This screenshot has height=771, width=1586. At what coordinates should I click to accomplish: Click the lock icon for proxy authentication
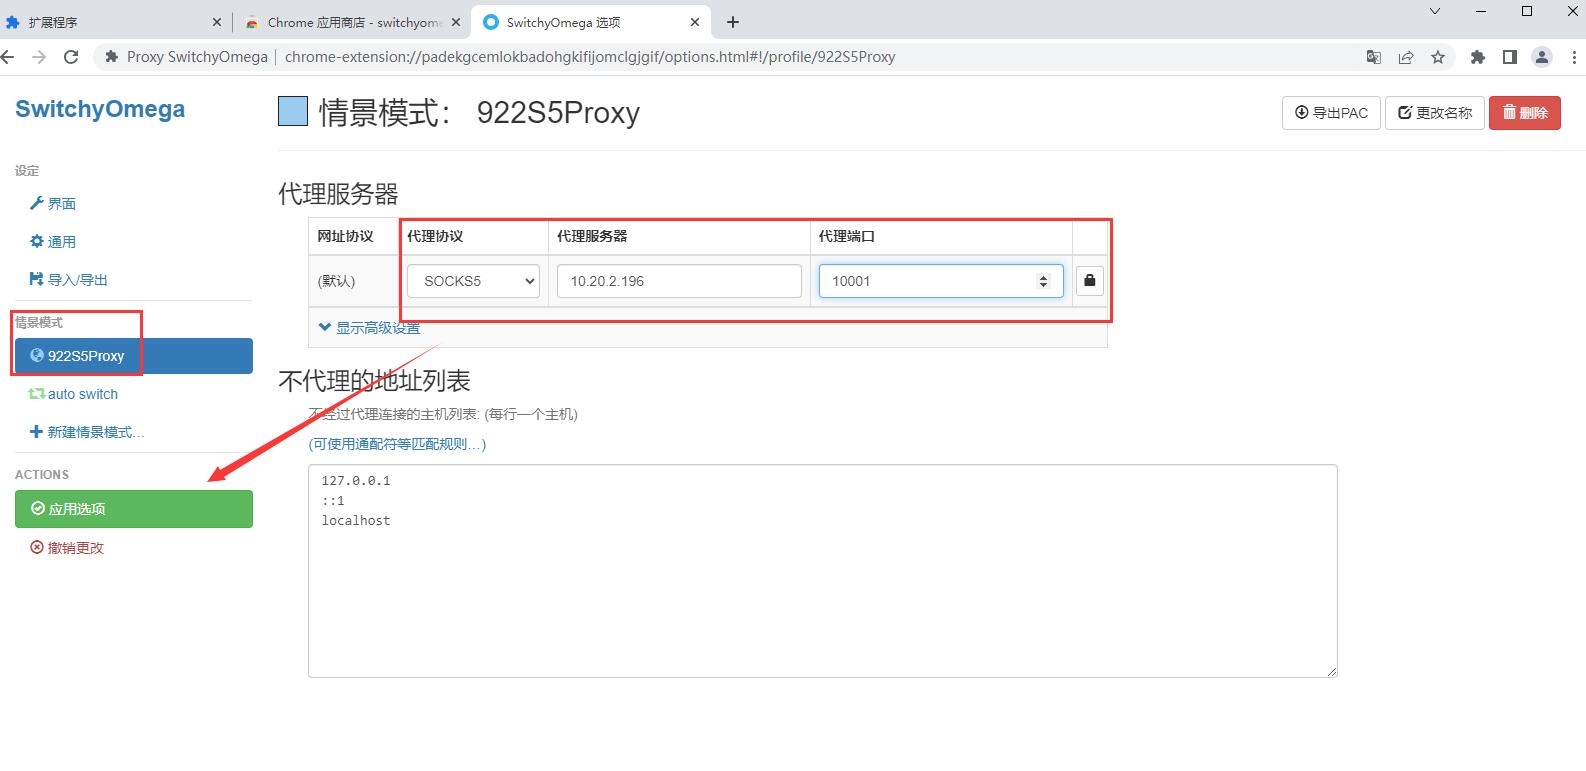click(1089, 281)
